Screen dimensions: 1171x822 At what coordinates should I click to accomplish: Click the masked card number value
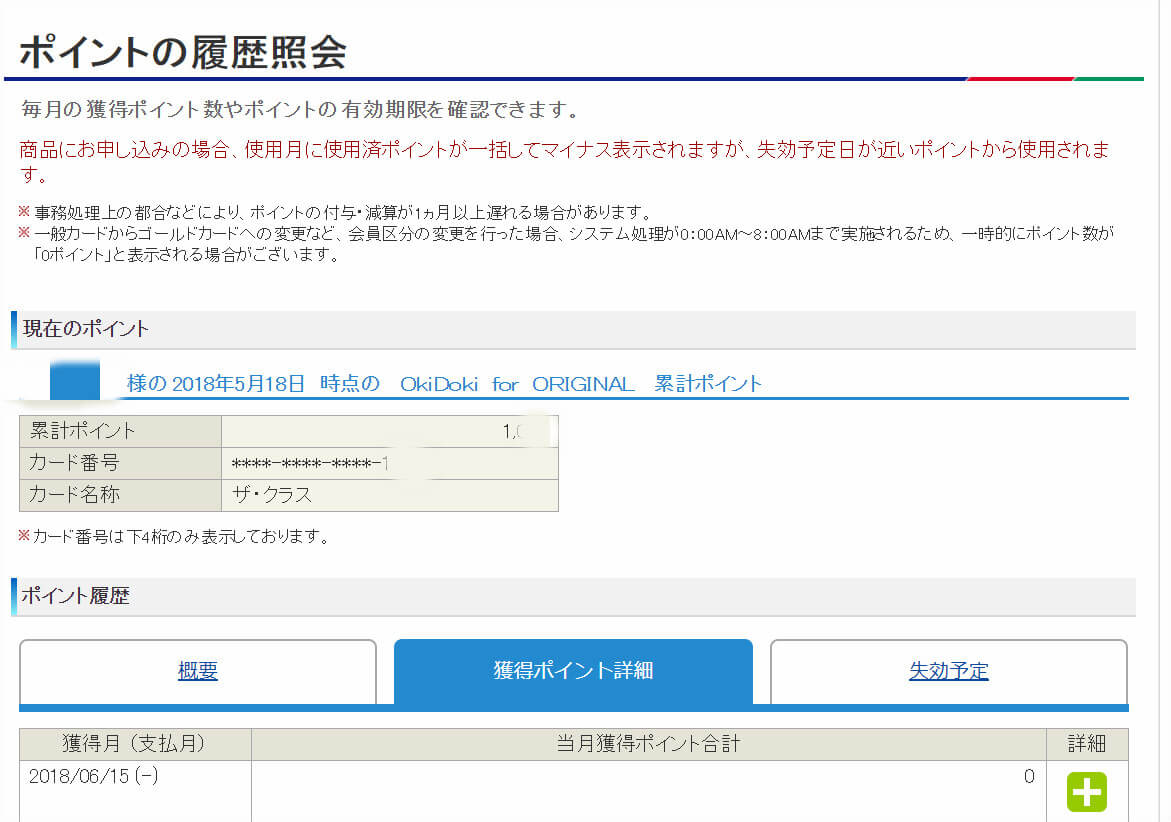tap(310, 464)
